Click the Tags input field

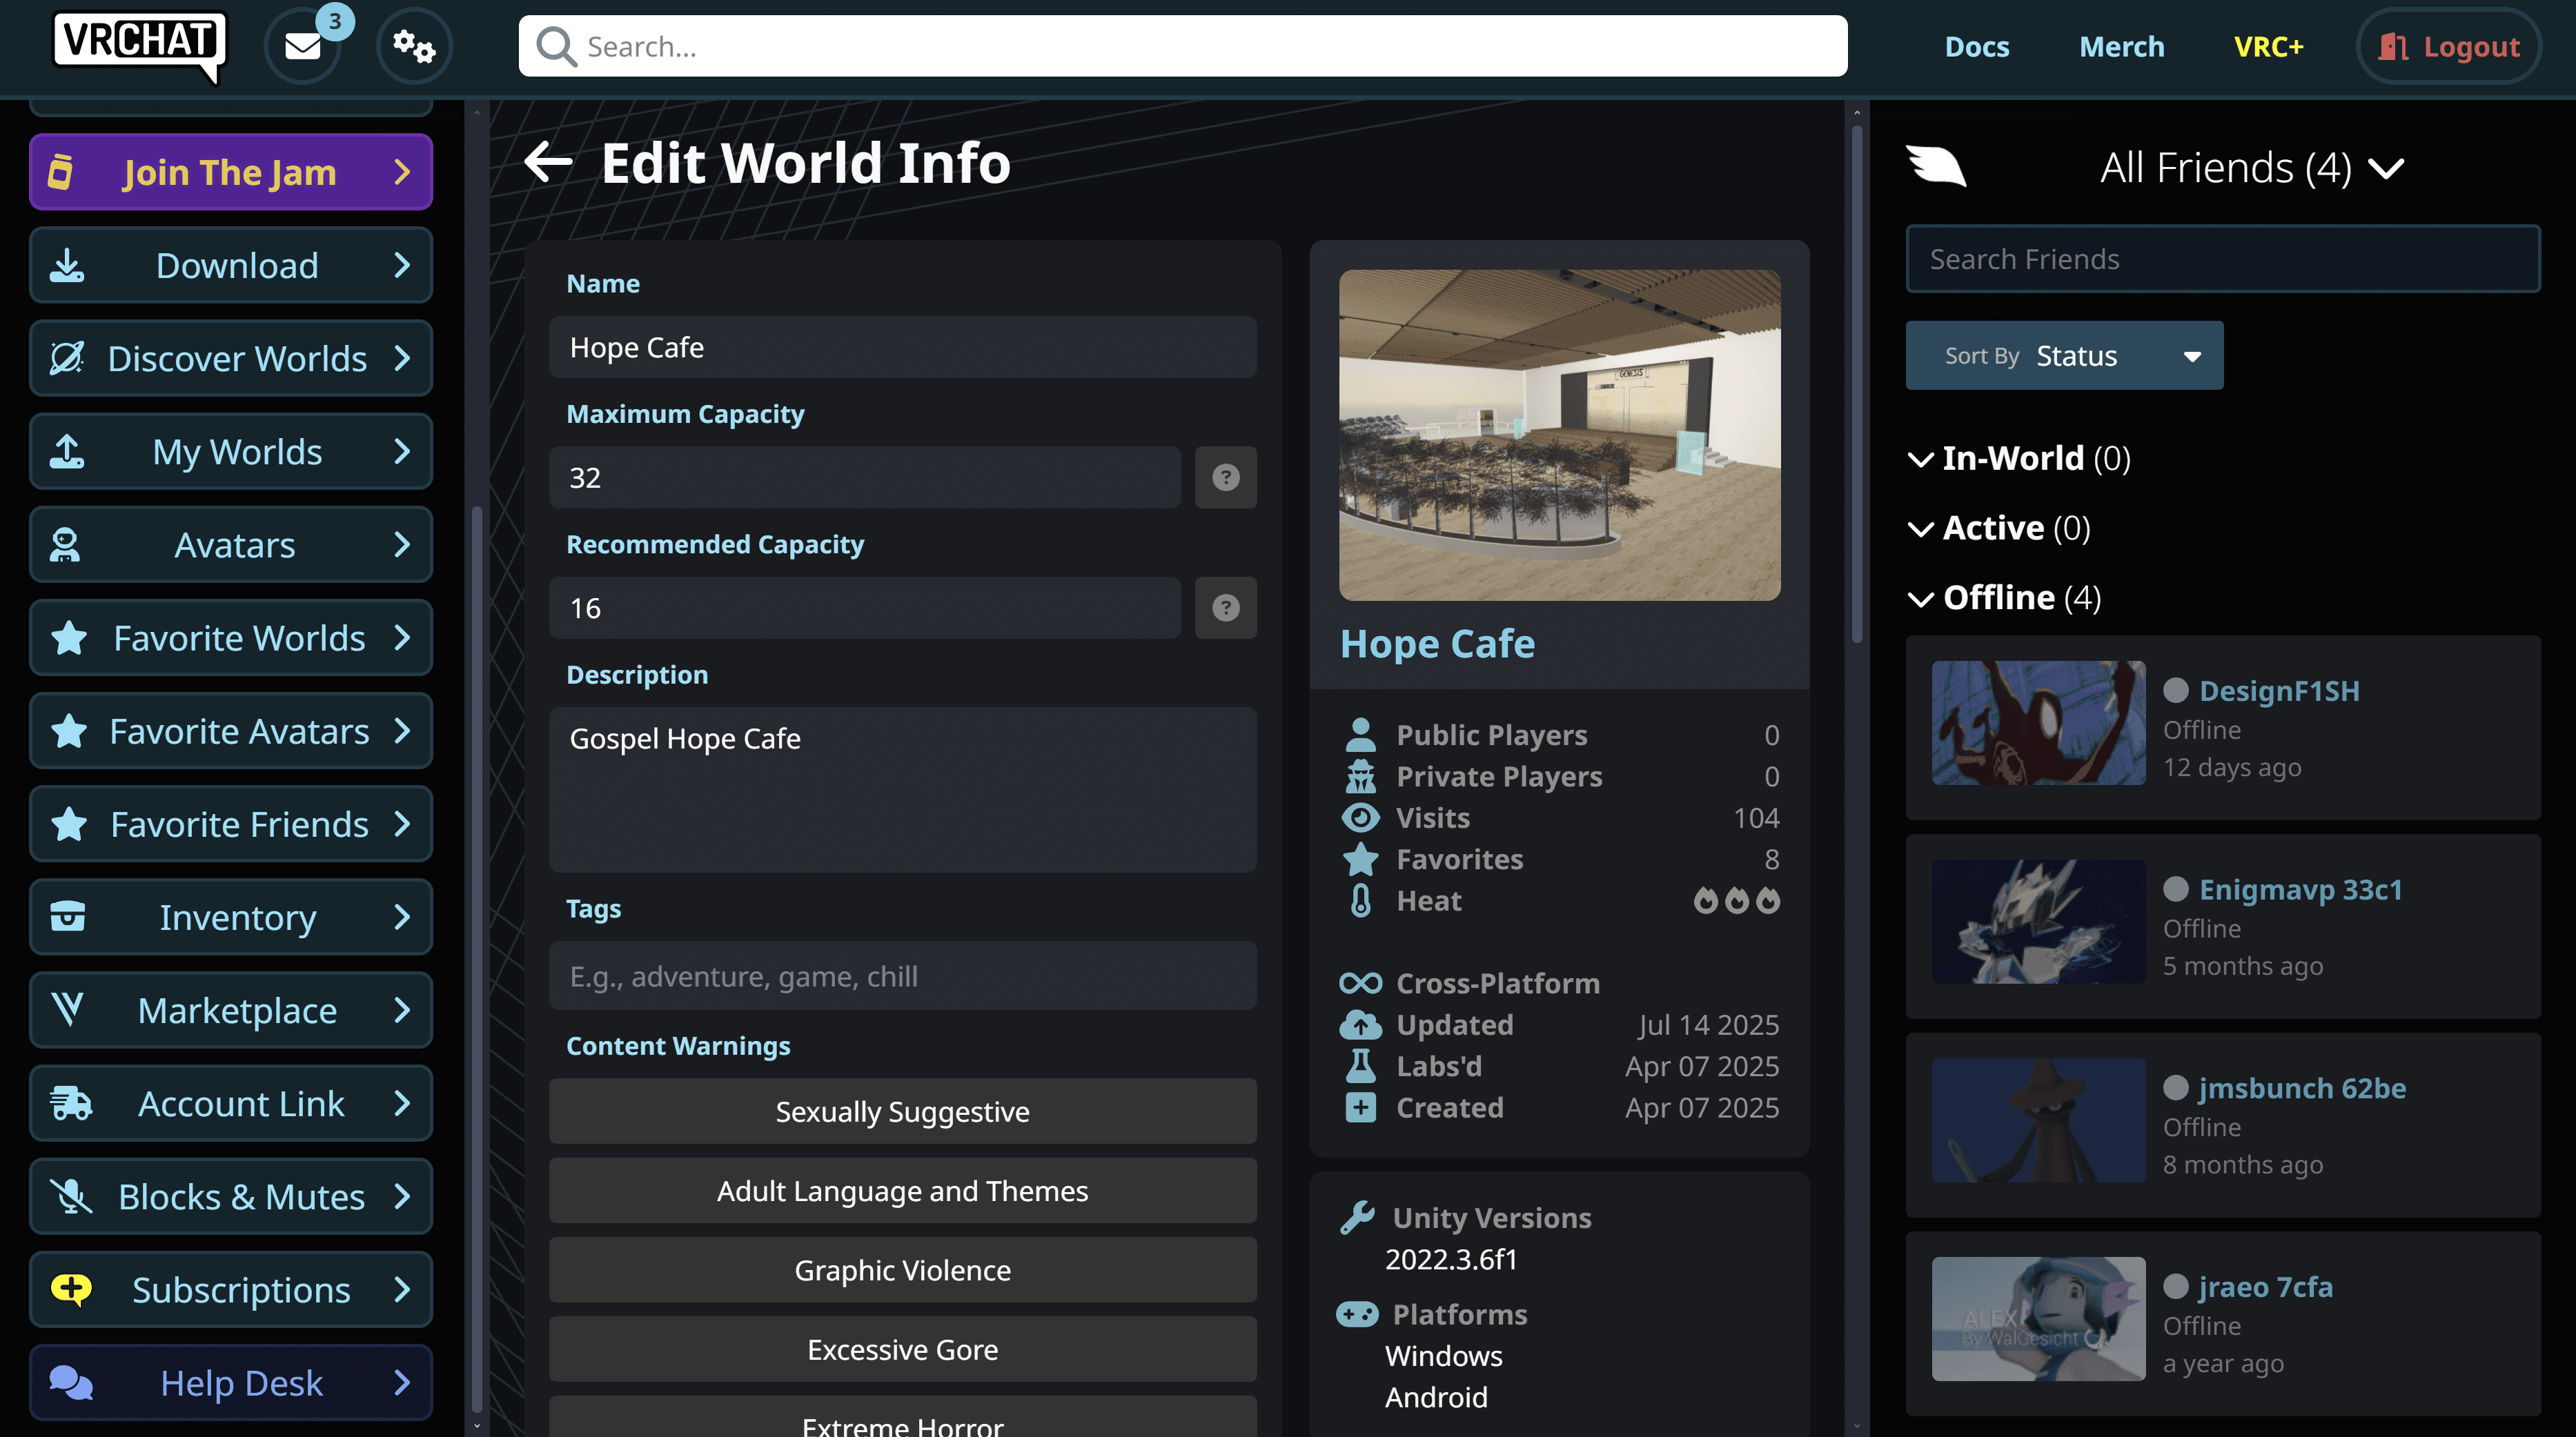pos(902,976)
